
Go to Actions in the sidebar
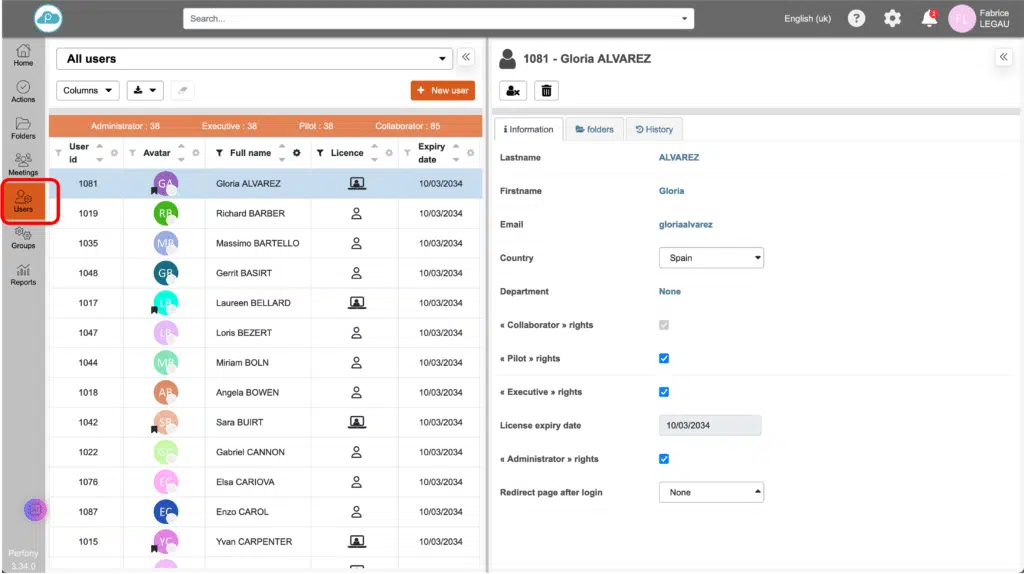tap(23, 93)
